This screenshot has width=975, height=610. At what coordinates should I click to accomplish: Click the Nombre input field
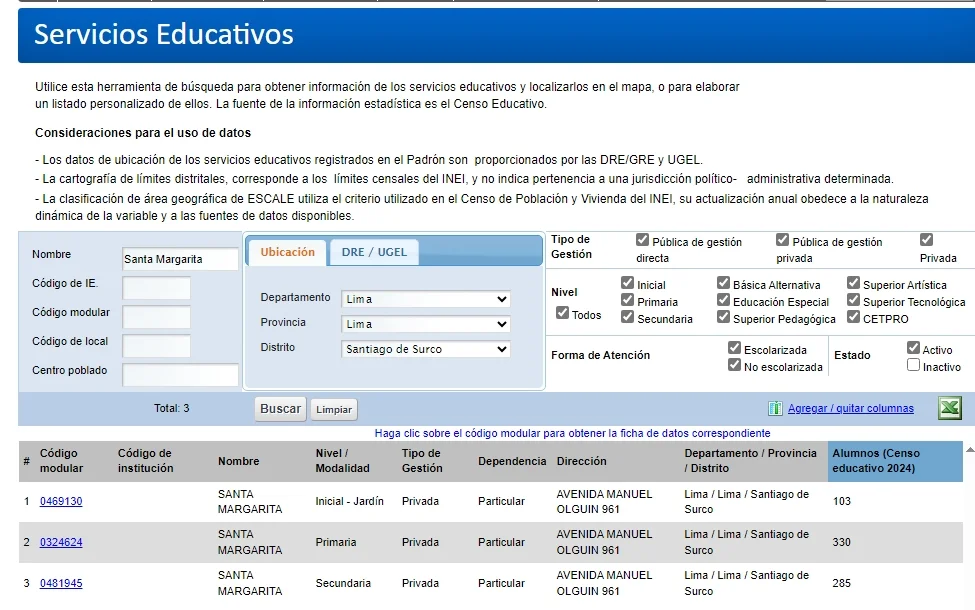tap(180, 259)
